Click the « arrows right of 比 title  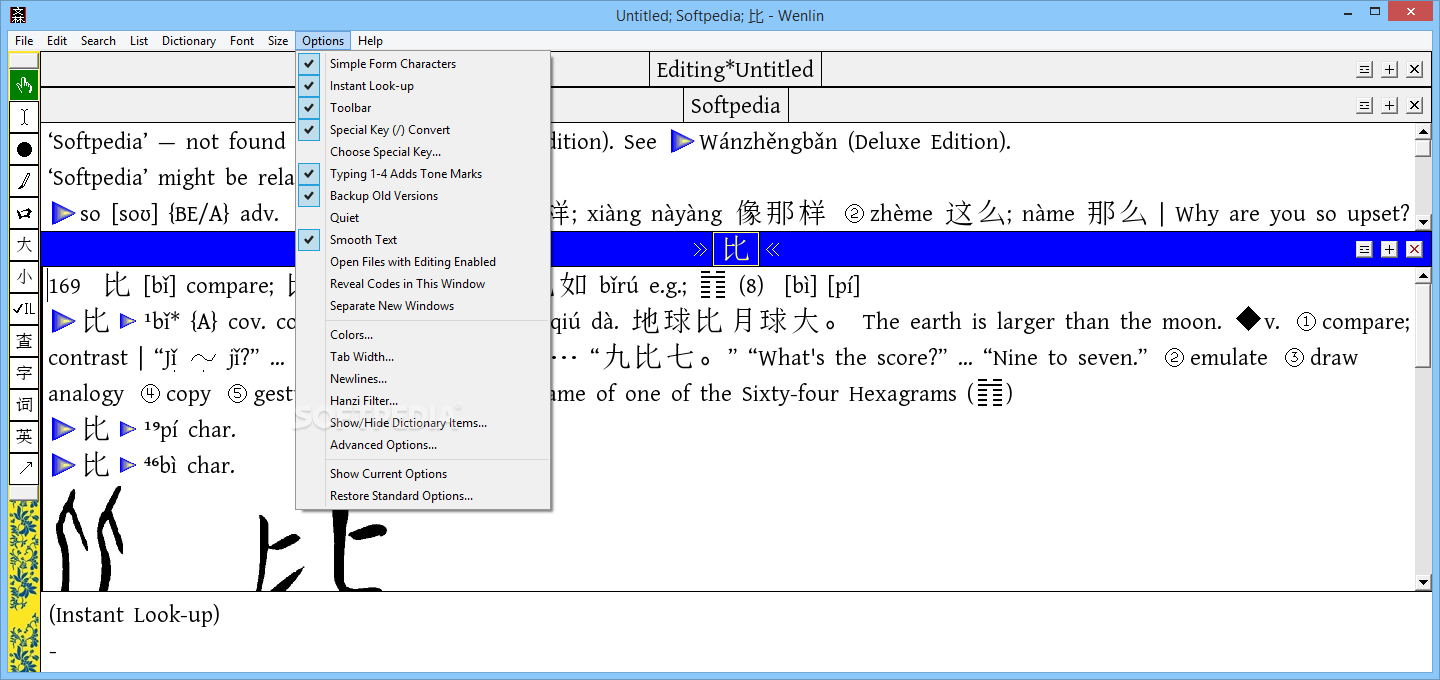[x=772, y=249]
